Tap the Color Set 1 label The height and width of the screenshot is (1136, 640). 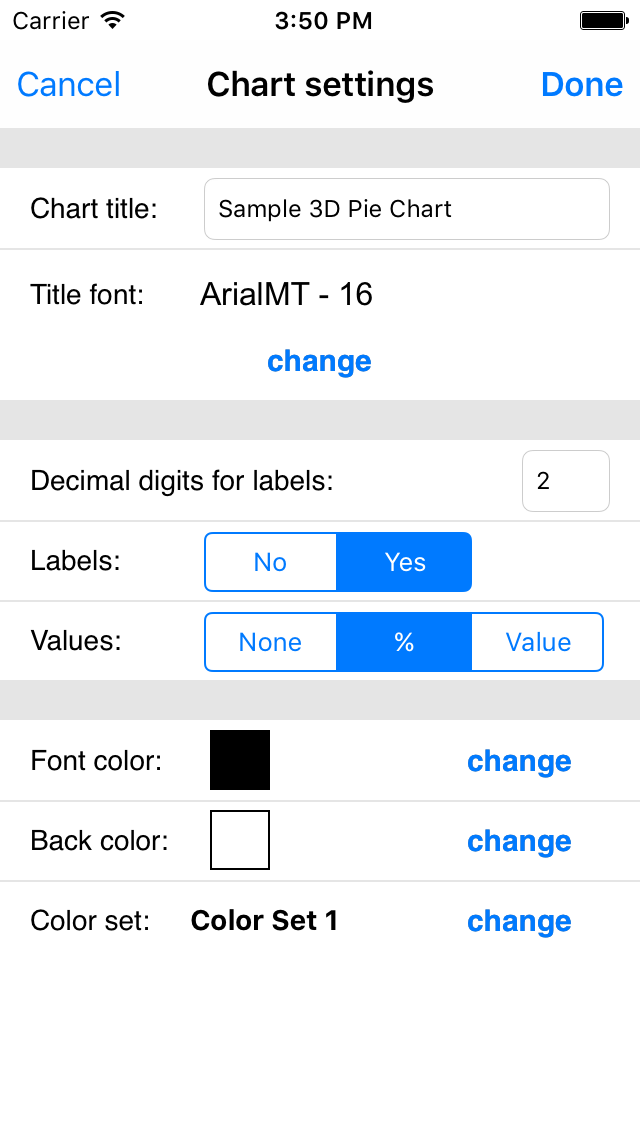coord(264,921)
